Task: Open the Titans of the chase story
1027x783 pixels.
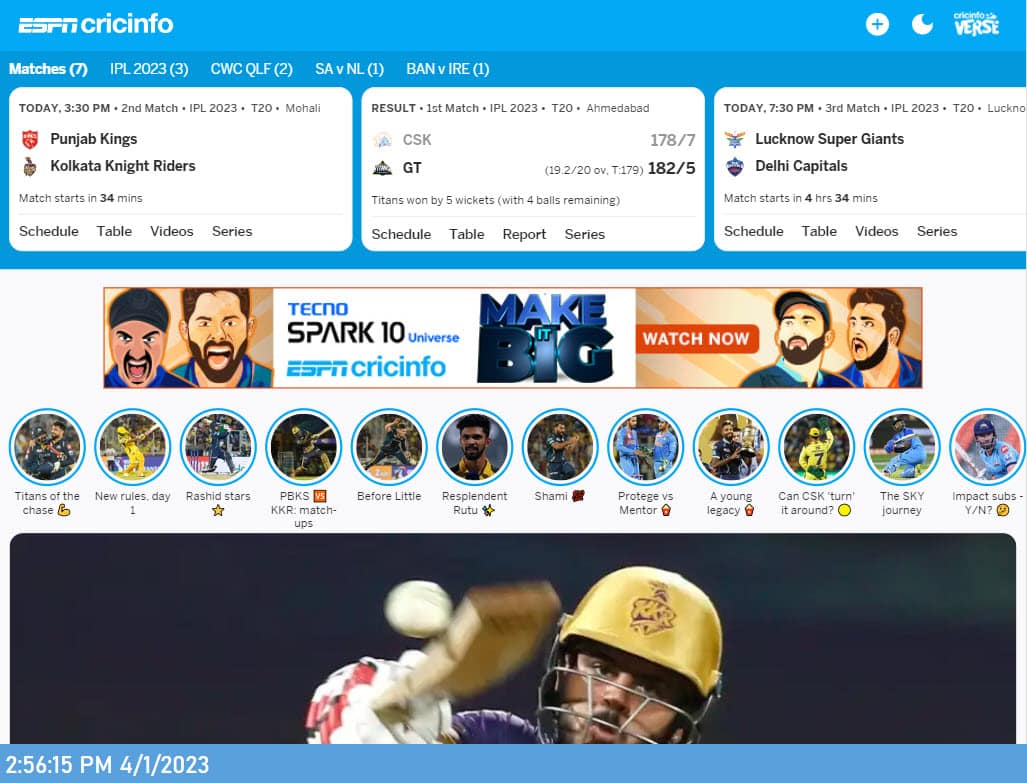Action: pos(47,446)
